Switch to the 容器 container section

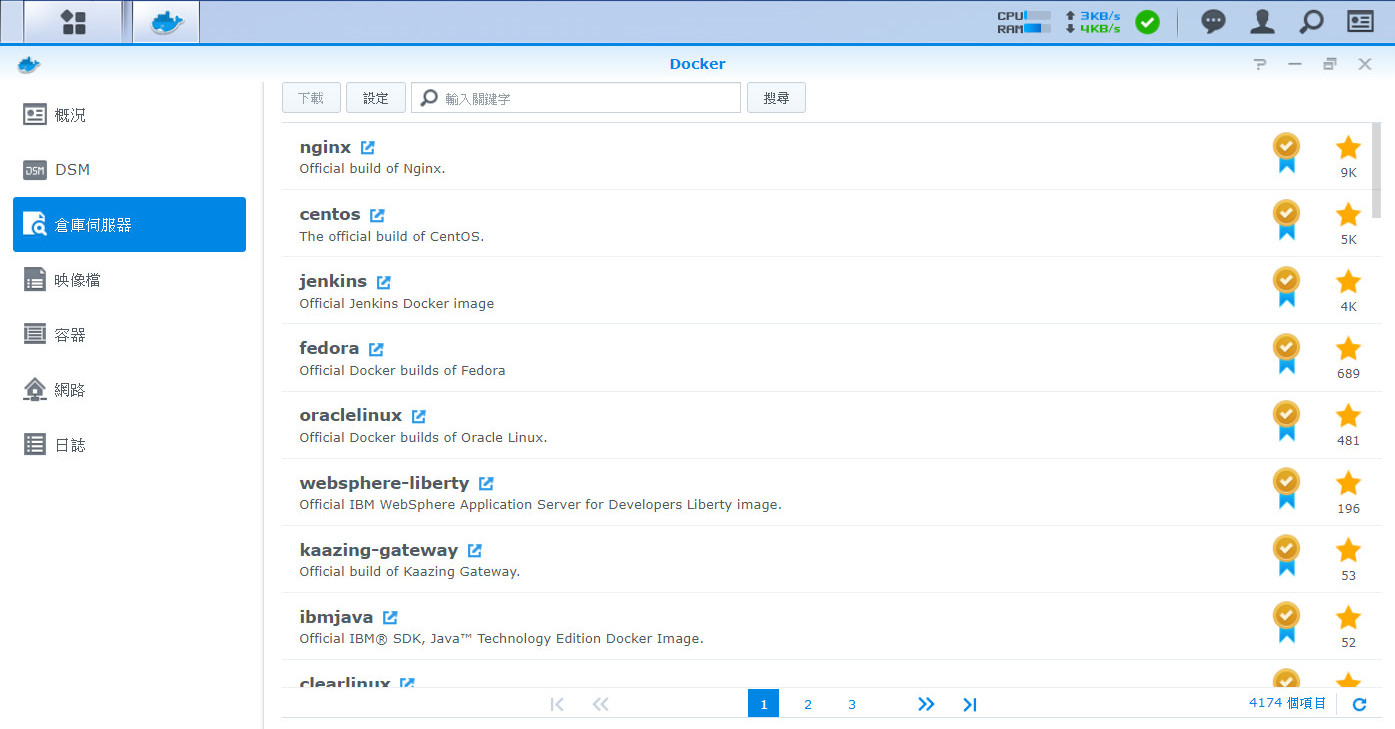130,335
